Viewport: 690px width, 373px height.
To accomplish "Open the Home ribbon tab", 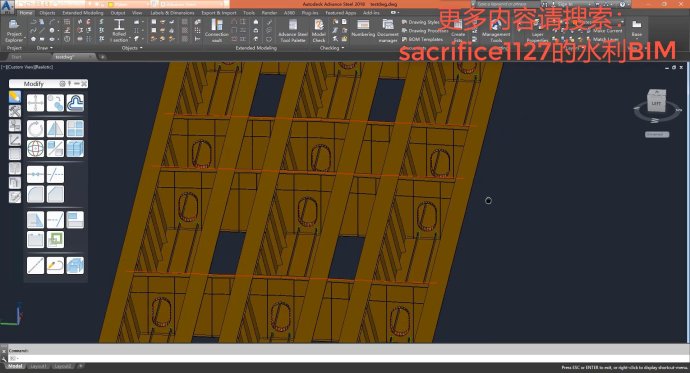I will tap(26, 13).
